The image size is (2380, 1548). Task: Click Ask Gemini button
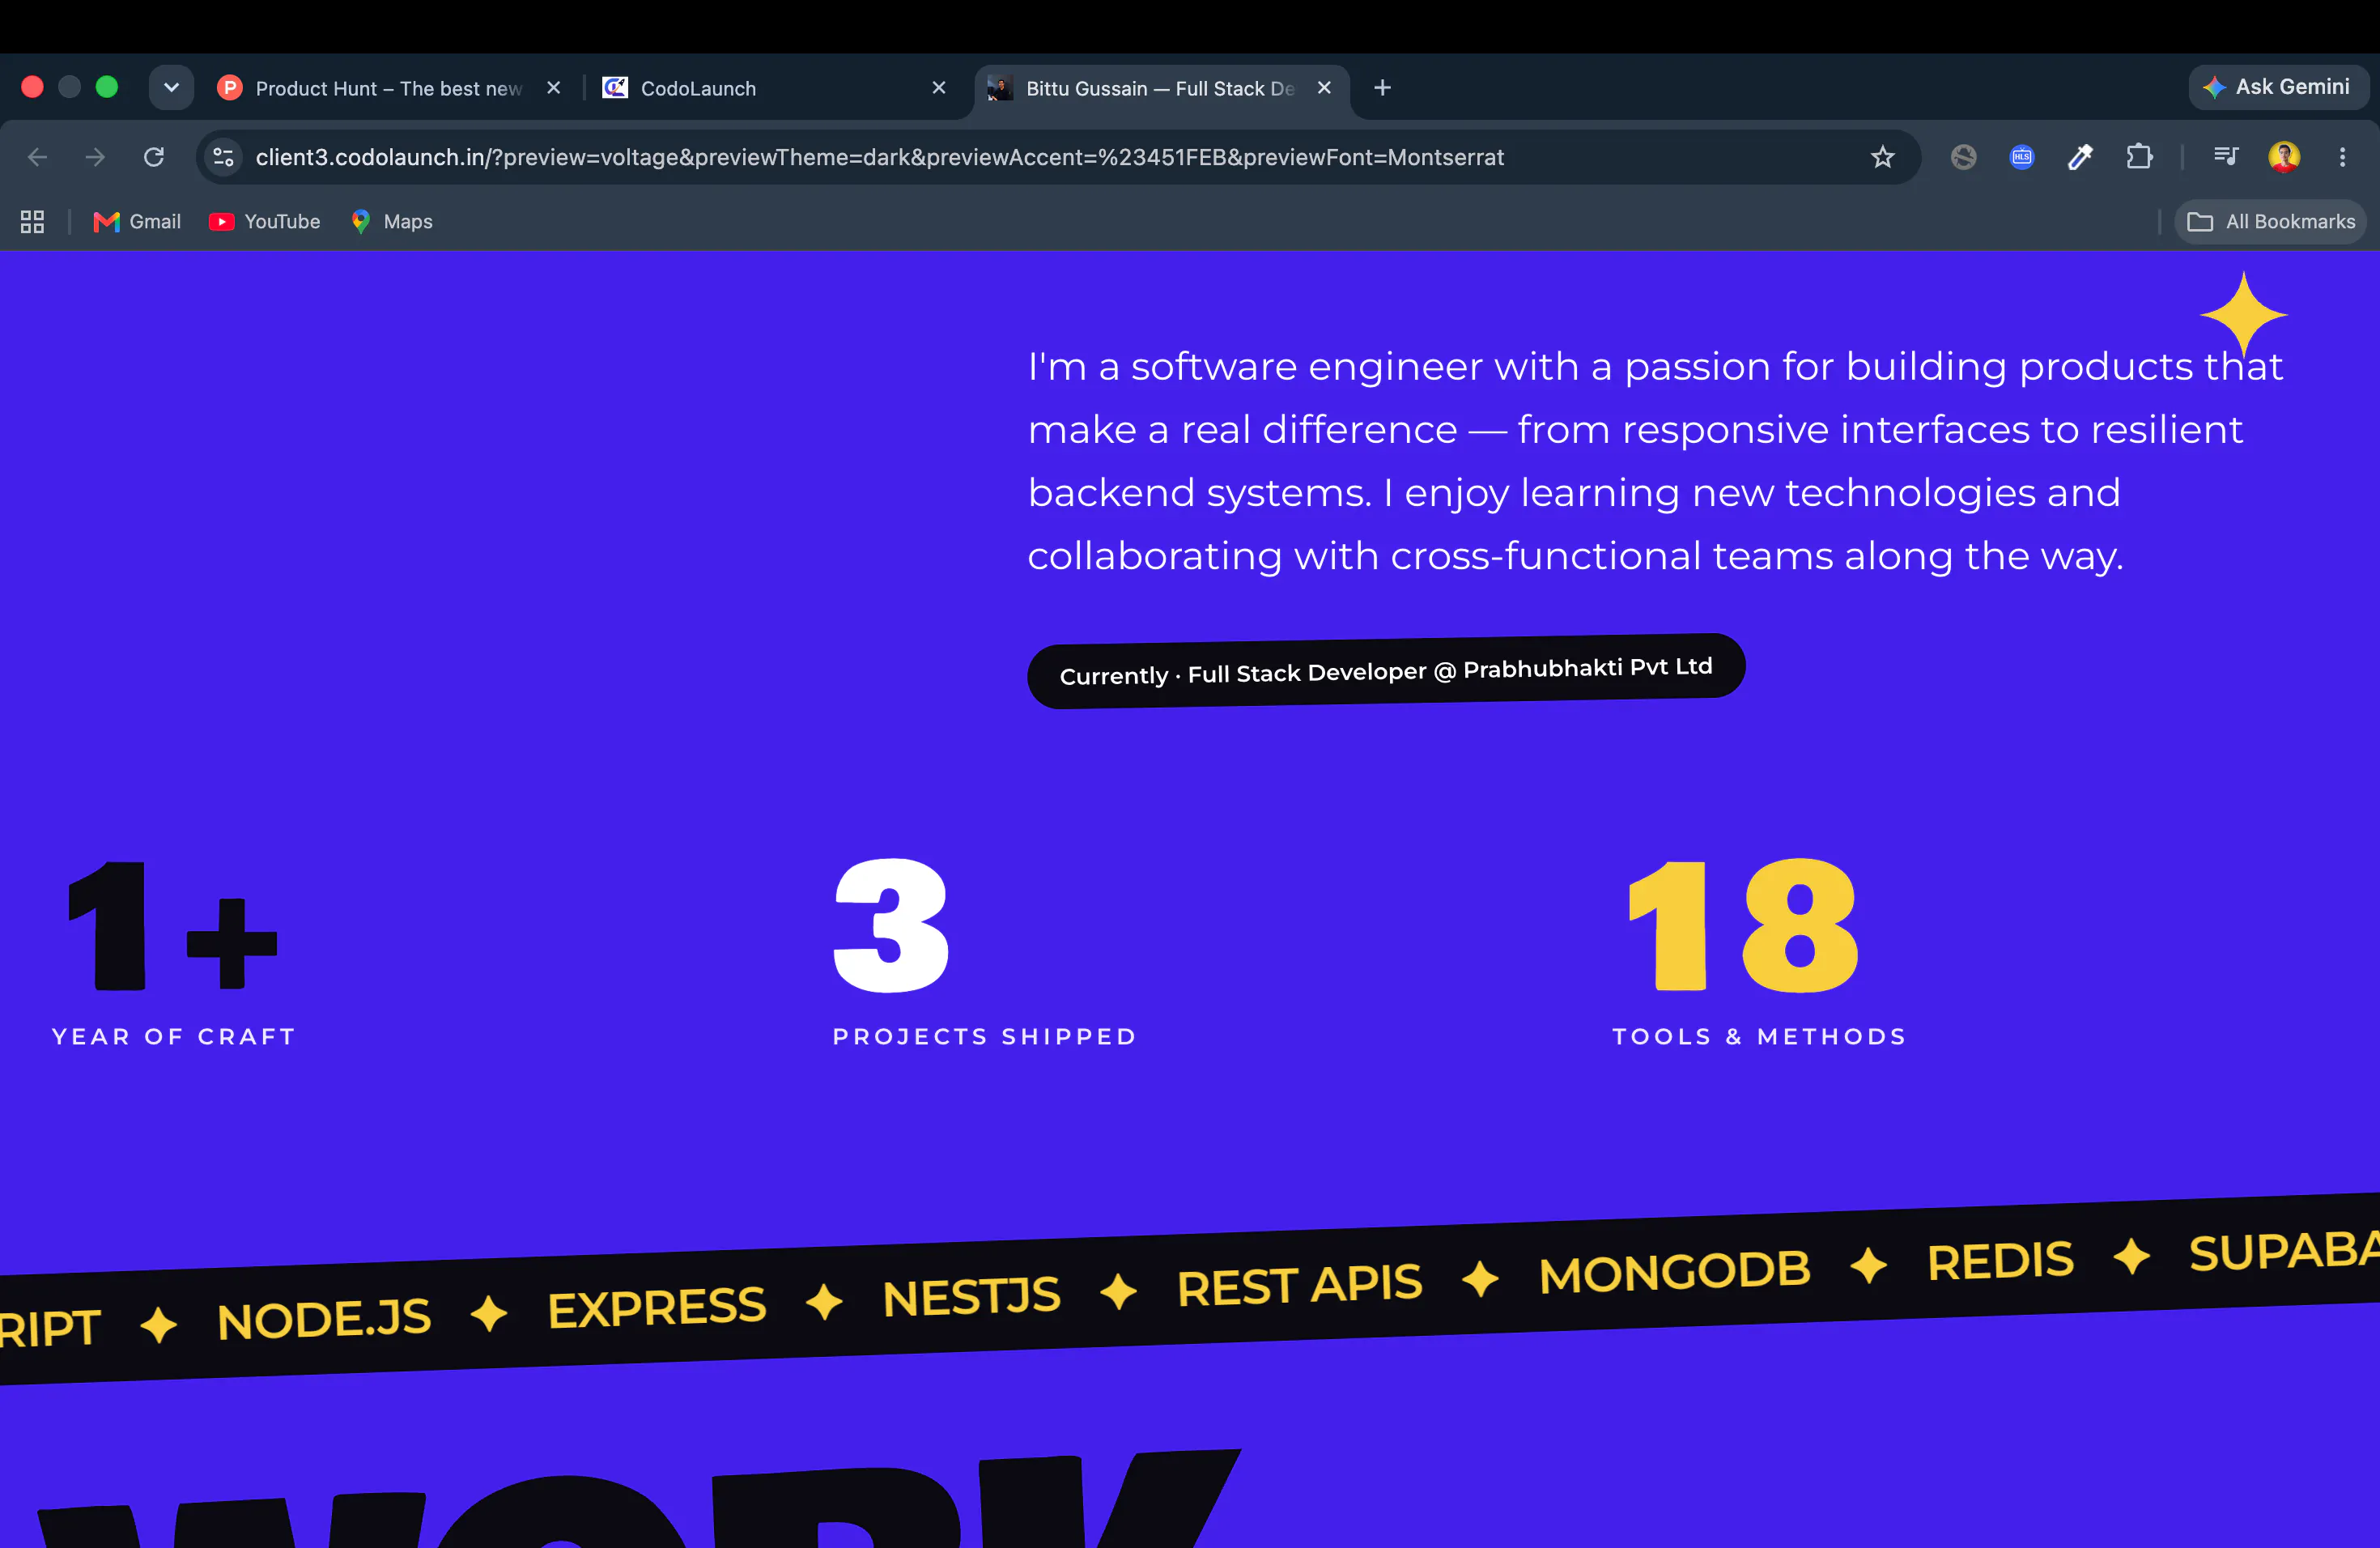[2277, 87]
